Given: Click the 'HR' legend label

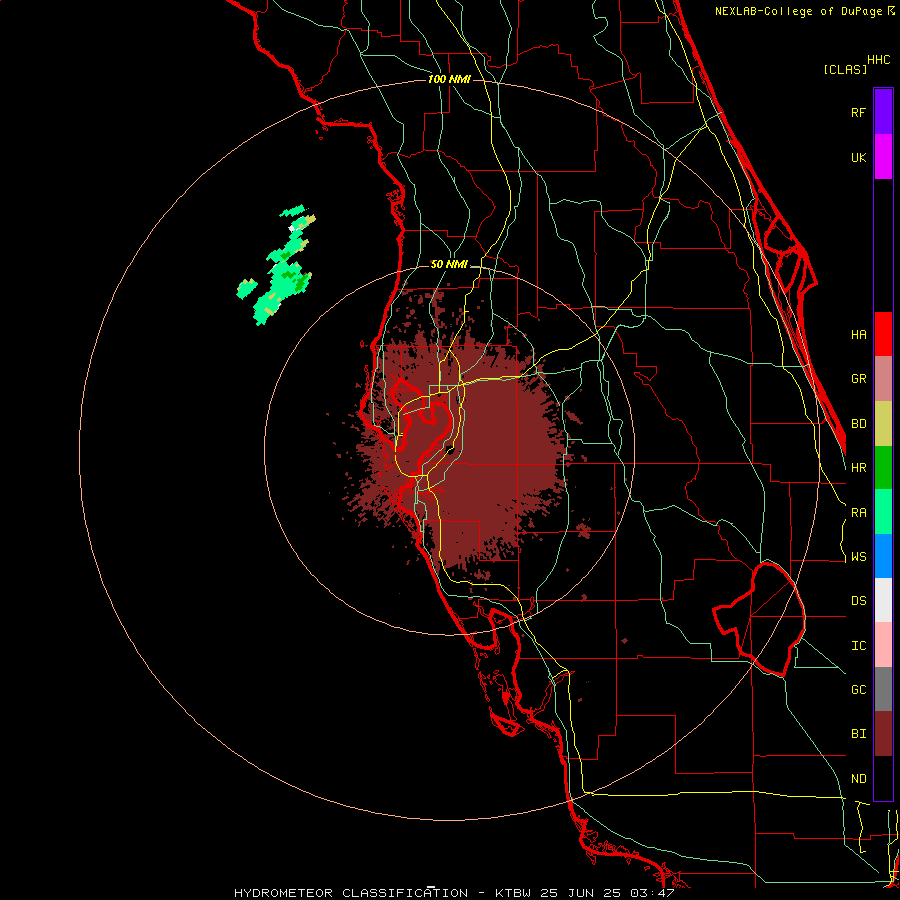Looking at the screenshot, I should click(859, 468).
